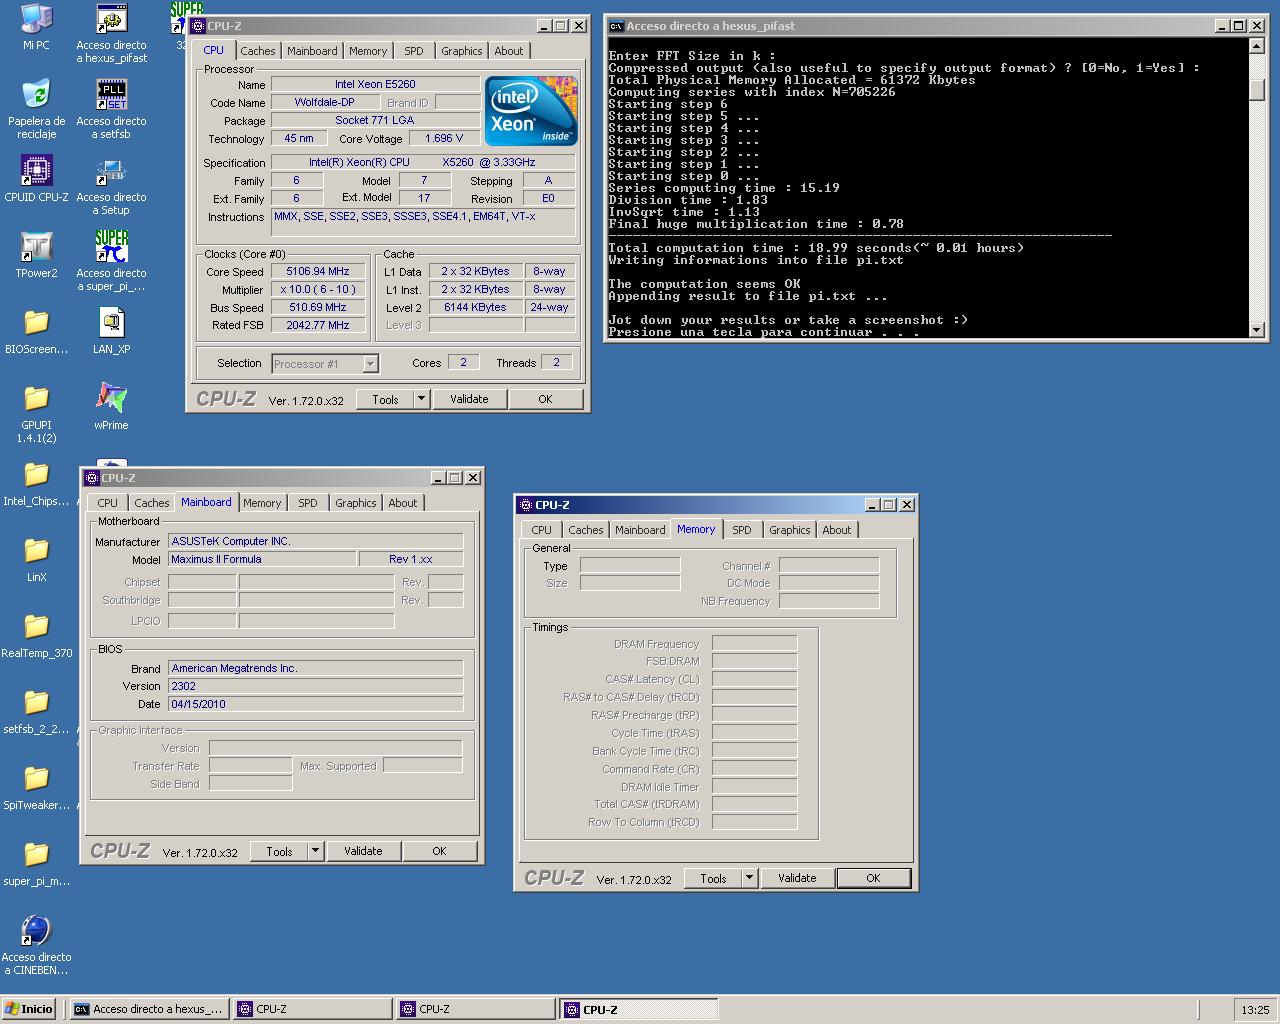Click the Total computation time line
Image resolution: width=1280 pixels, height=1024 pixels.
[x=816, y=248]
